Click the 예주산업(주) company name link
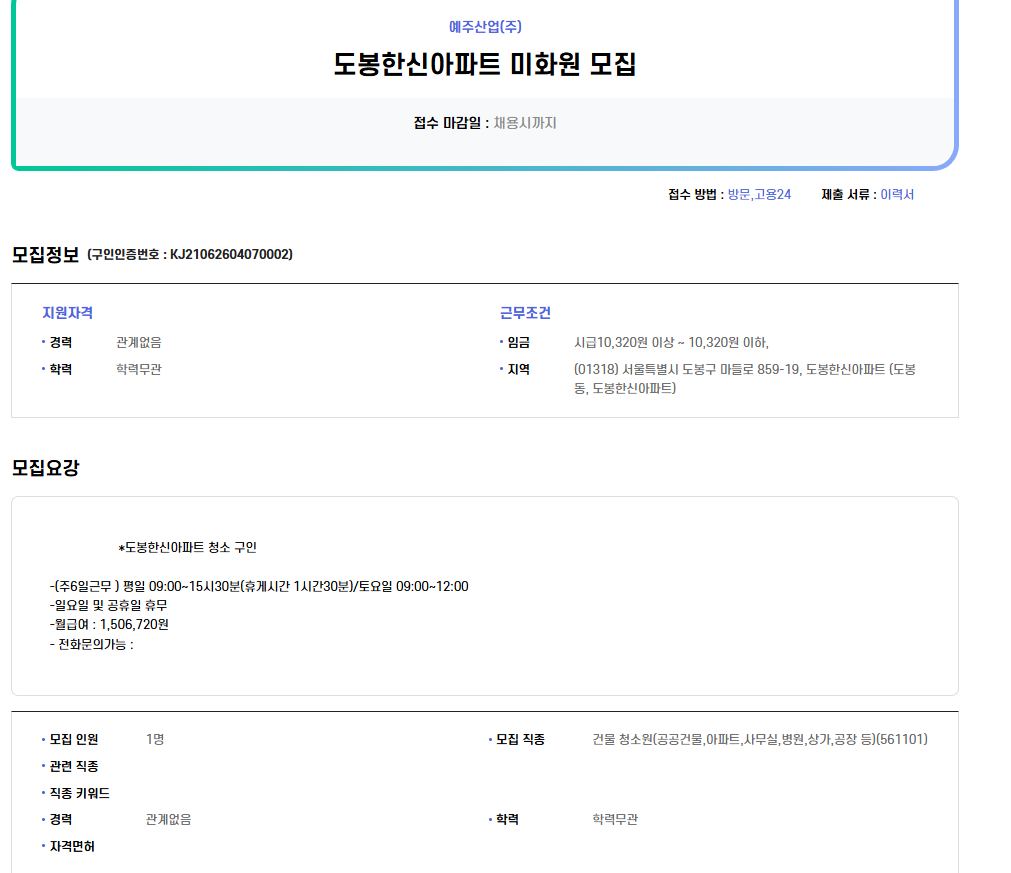 click(x=485, y=27)
